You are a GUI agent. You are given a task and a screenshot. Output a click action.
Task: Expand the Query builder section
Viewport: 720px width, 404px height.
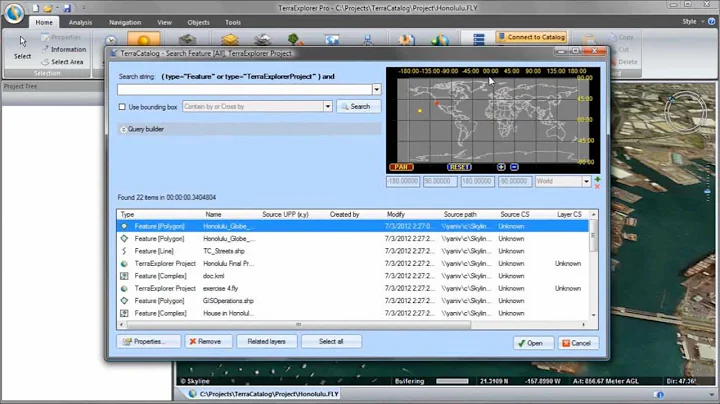click(x=123, y=129)
